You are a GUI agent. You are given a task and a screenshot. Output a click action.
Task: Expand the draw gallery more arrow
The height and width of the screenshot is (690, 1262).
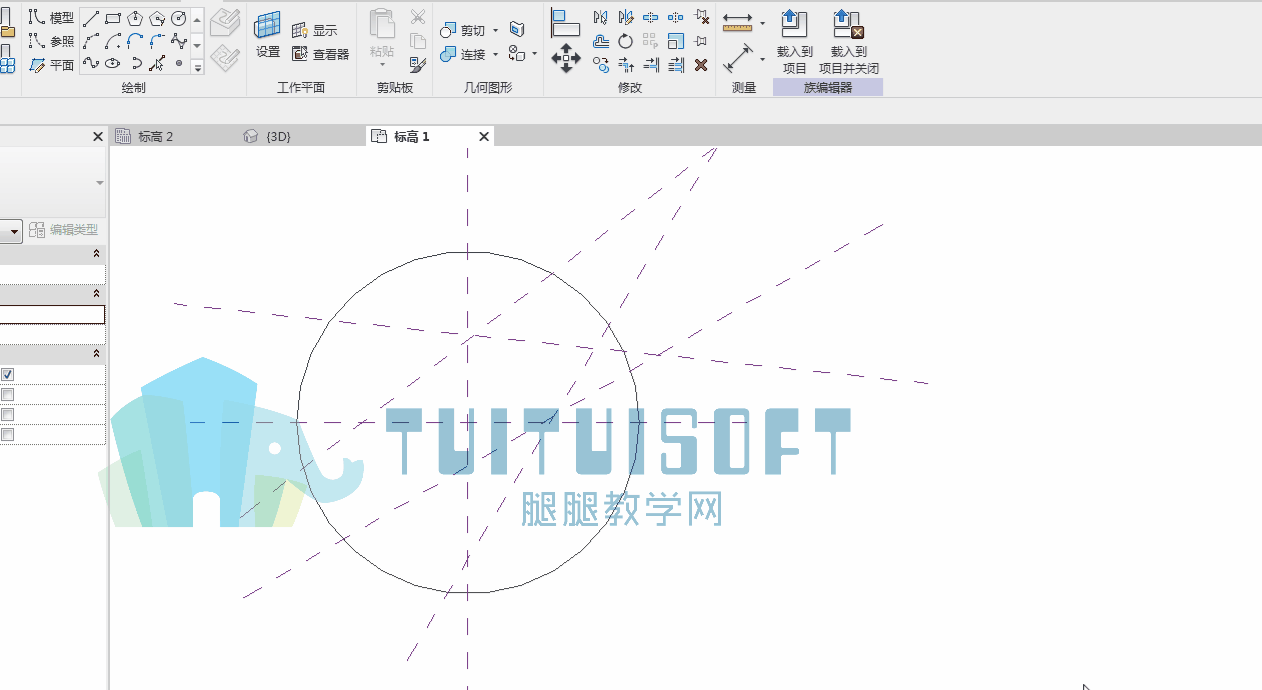pos(197,66)
